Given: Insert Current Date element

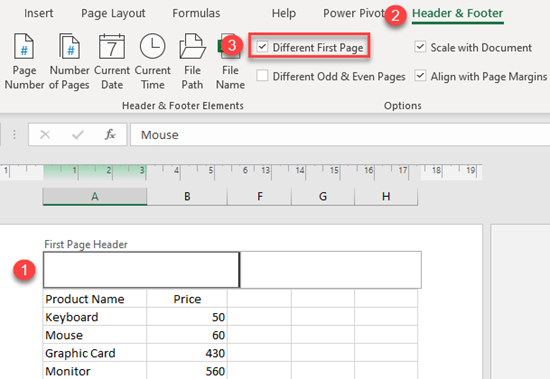Looking at the screenshot, I should 112,61.
